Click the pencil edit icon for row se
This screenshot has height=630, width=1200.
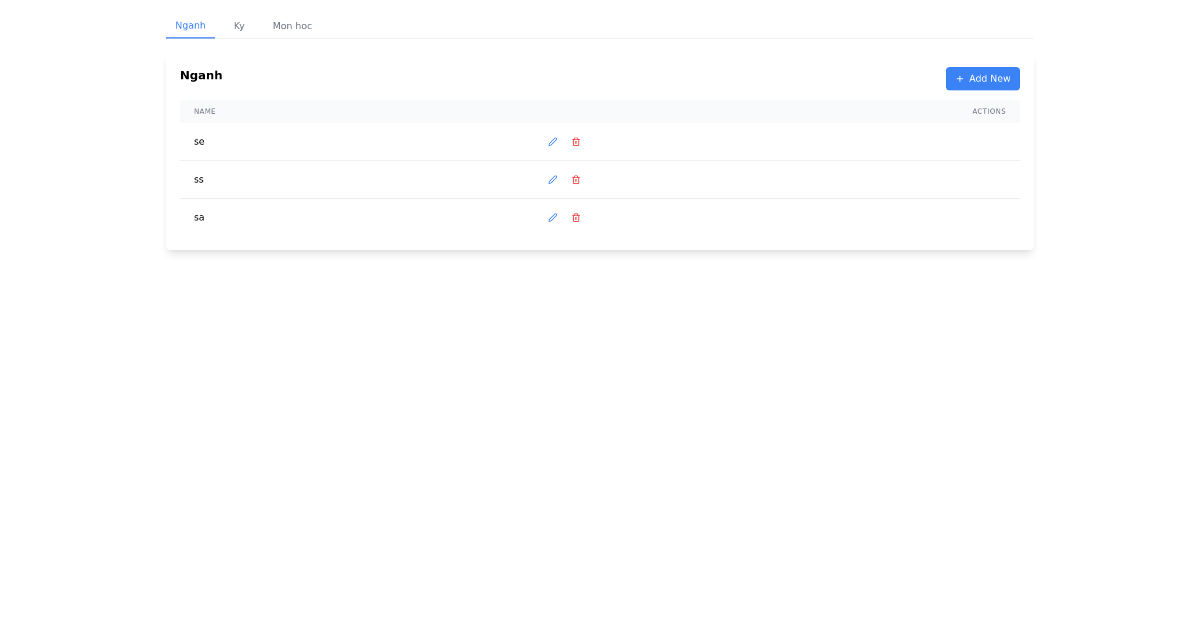pos(552,141)
